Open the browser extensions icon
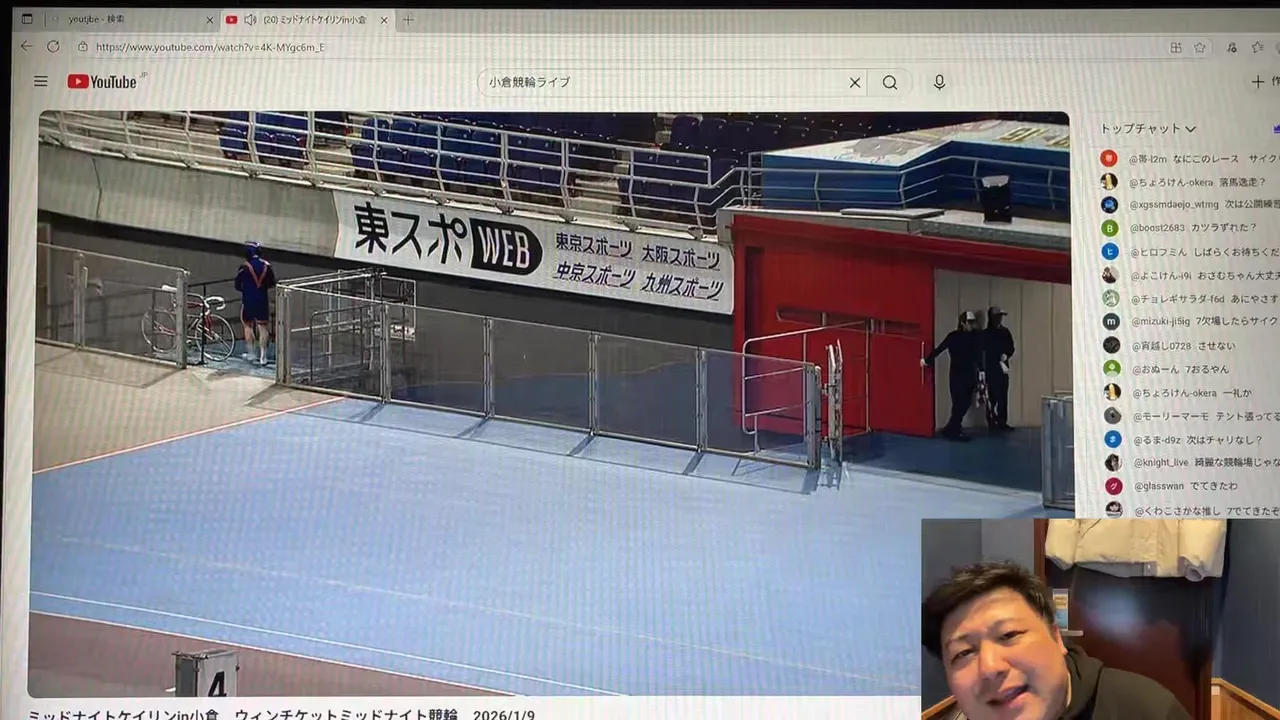This screenshot has width=1280, height=720. (x=1231, y=47)
